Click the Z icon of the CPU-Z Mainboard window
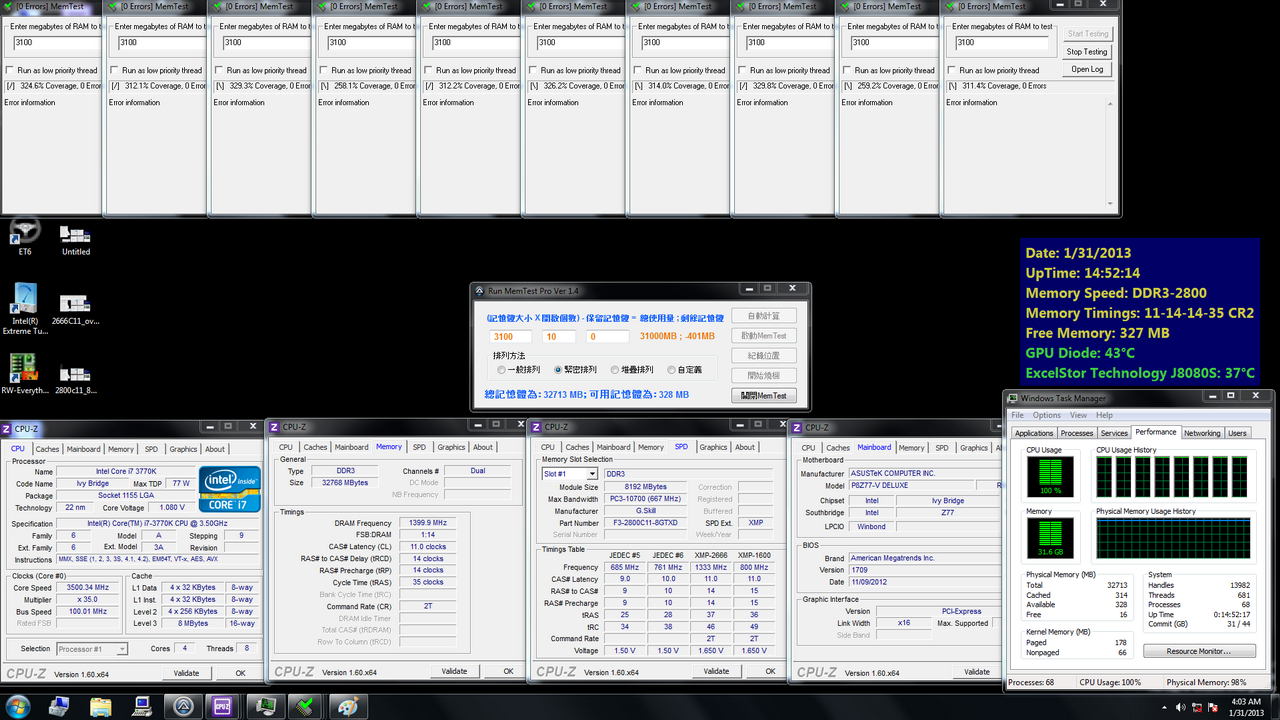This screenshot has height=720, width=1280. point(798,427)
